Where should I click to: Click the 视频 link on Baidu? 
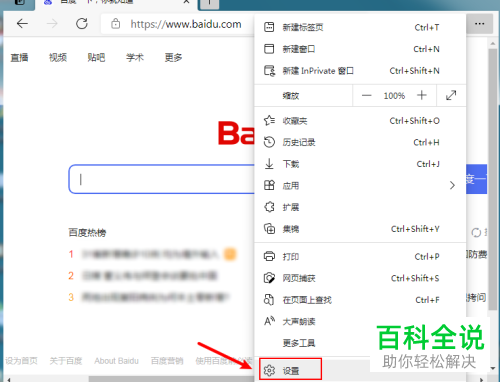pyautogui.click(x=58, y=57)
